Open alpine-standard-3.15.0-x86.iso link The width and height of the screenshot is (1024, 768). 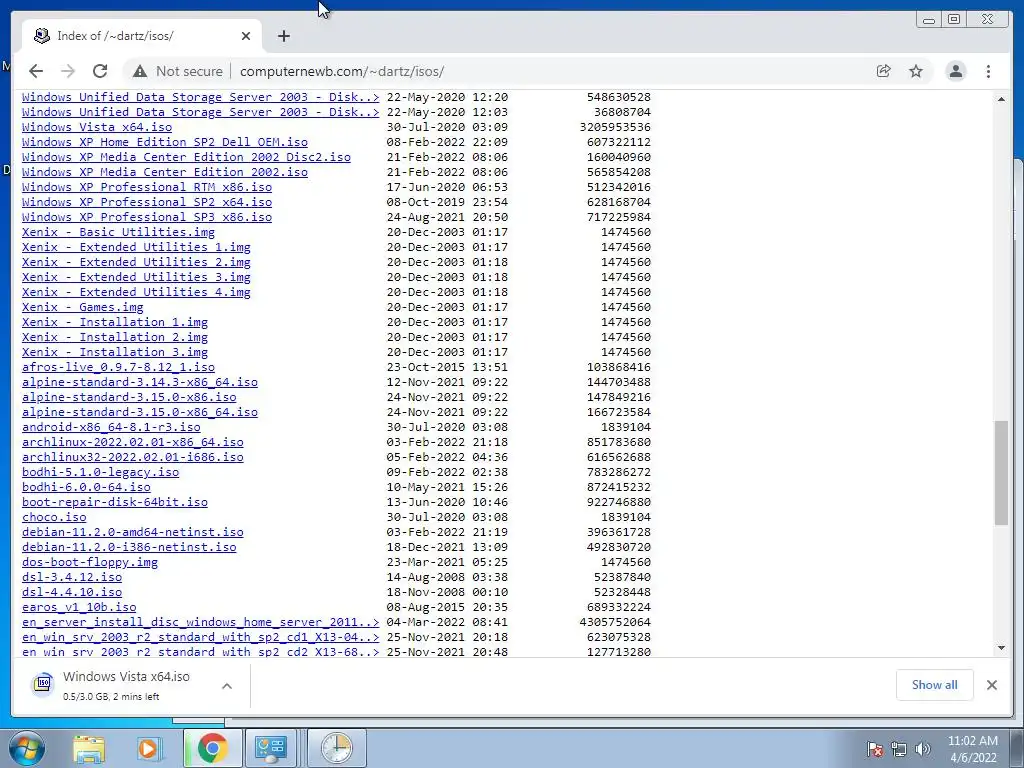coord(129,397)
